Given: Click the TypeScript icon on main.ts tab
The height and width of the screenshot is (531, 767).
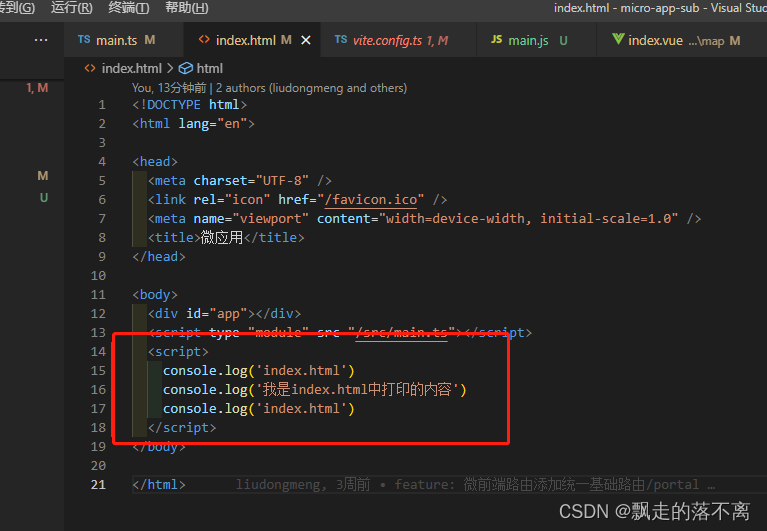Looking at the screenshot, I should point(84,40).
